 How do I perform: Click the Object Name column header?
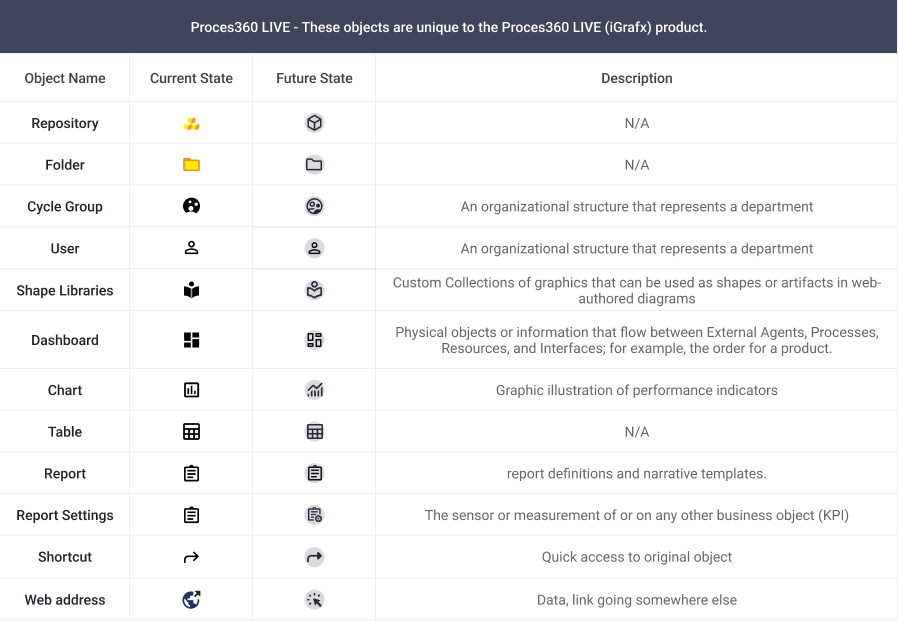click(65, 78)
